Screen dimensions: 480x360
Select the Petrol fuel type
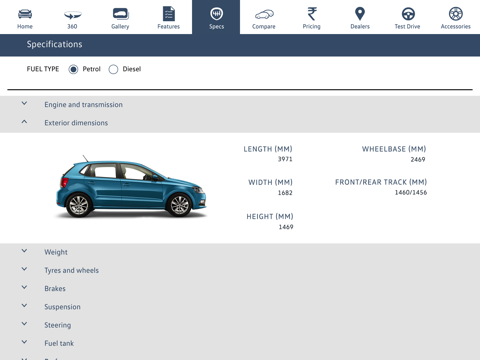pos(73,69)
